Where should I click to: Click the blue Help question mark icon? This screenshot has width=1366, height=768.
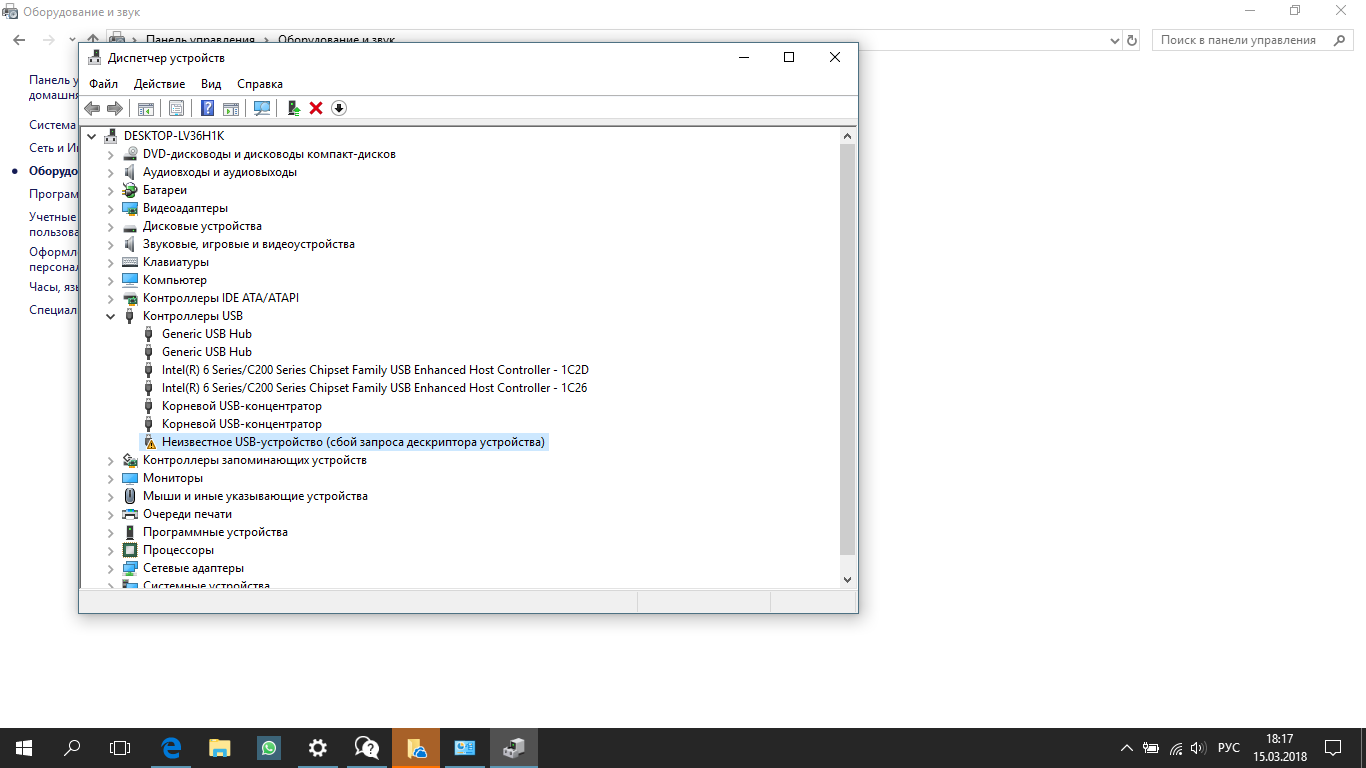pyautogui.click(x=207, y=108)
